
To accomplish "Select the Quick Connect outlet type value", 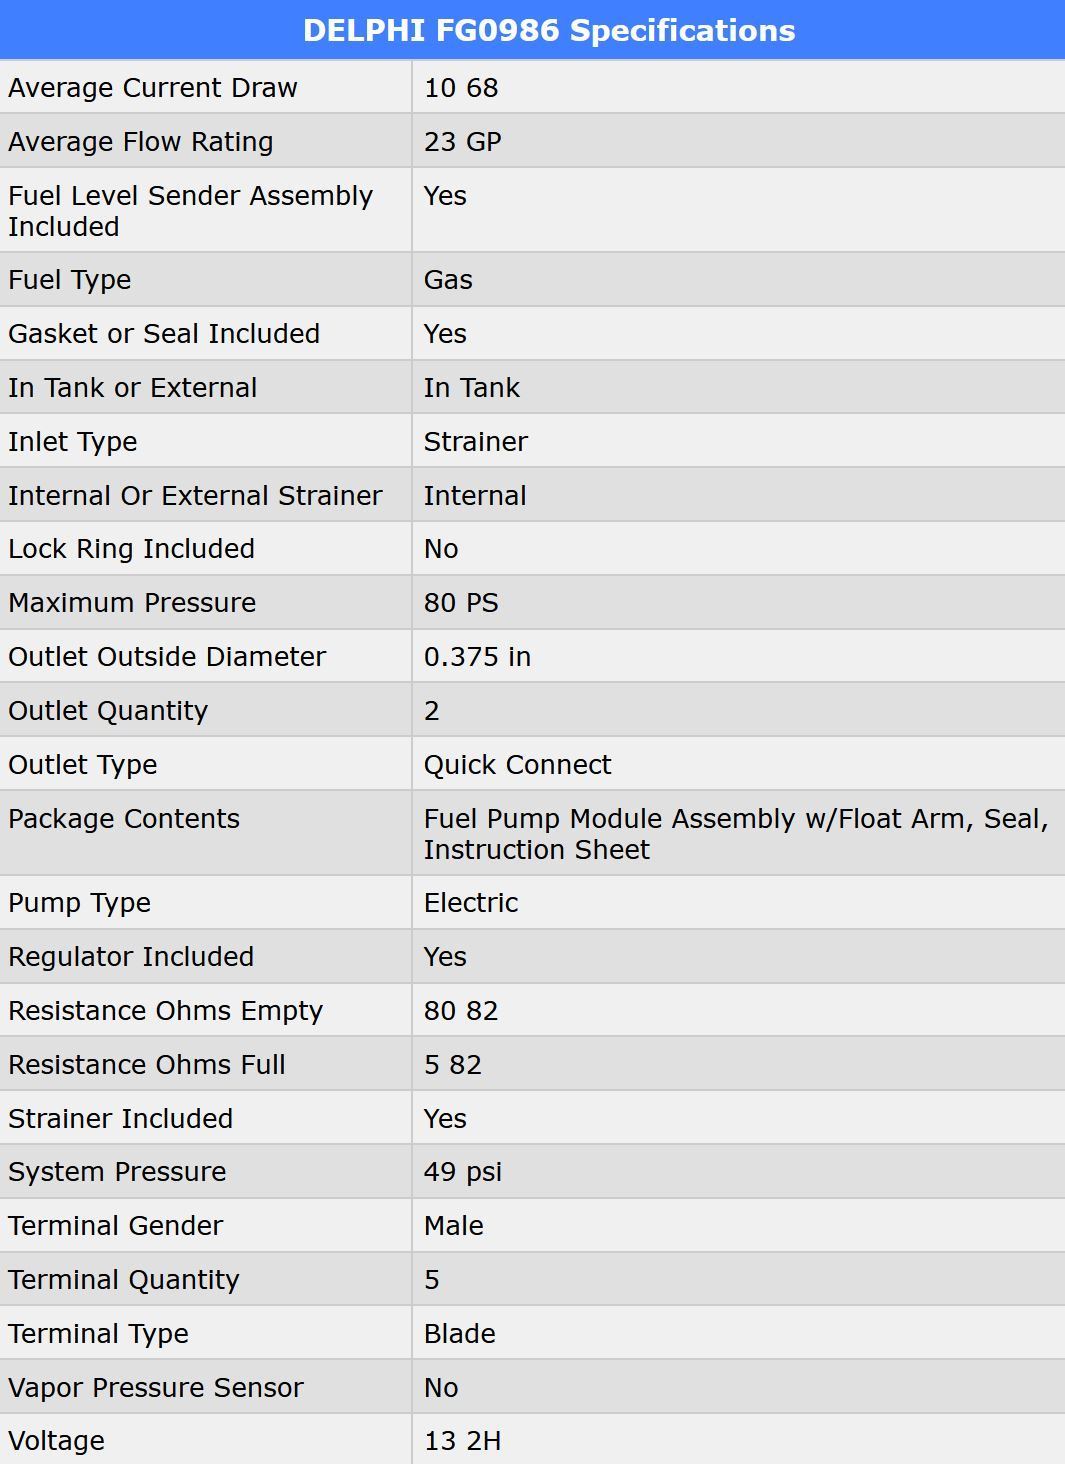I will tap(517, 765).
